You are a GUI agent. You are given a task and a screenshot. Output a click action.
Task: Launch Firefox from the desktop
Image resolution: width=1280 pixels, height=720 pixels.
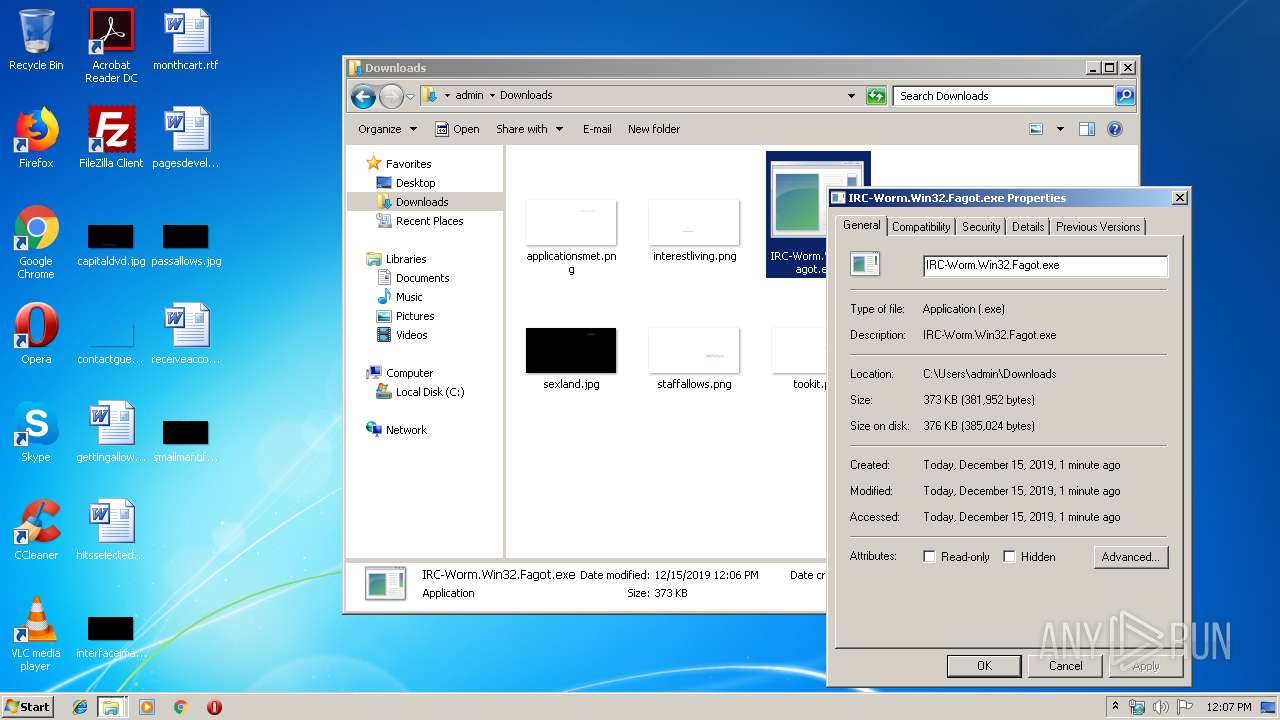(36, 138)
